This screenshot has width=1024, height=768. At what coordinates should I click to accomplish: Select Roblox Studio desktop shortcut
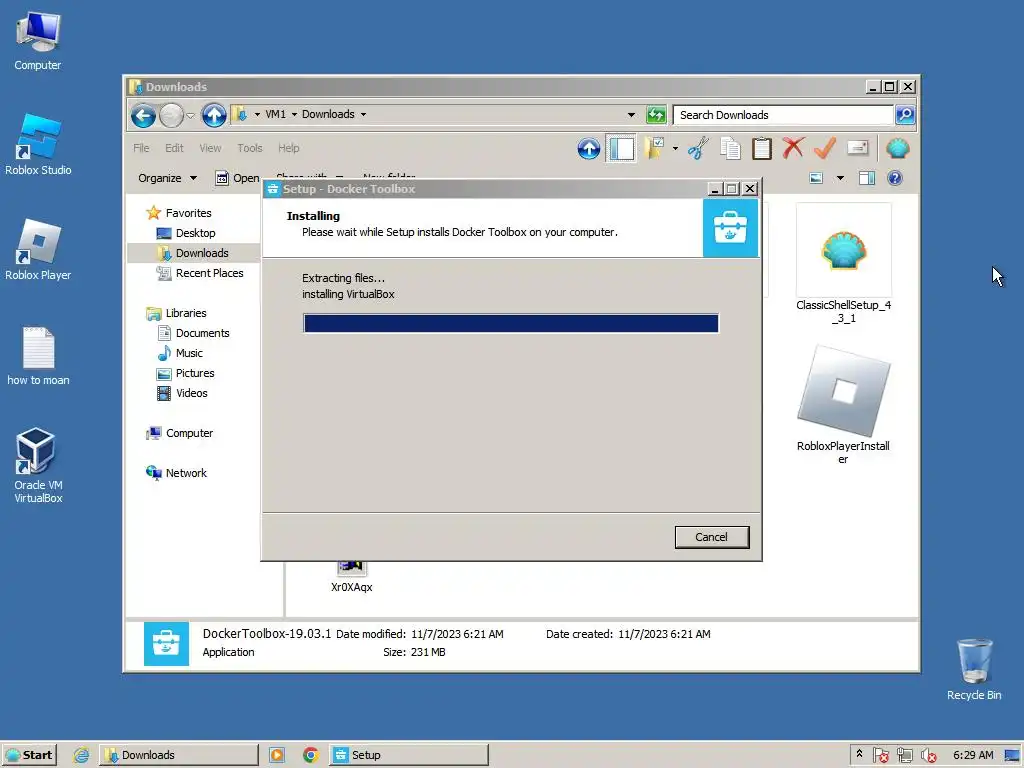(38, 145)
